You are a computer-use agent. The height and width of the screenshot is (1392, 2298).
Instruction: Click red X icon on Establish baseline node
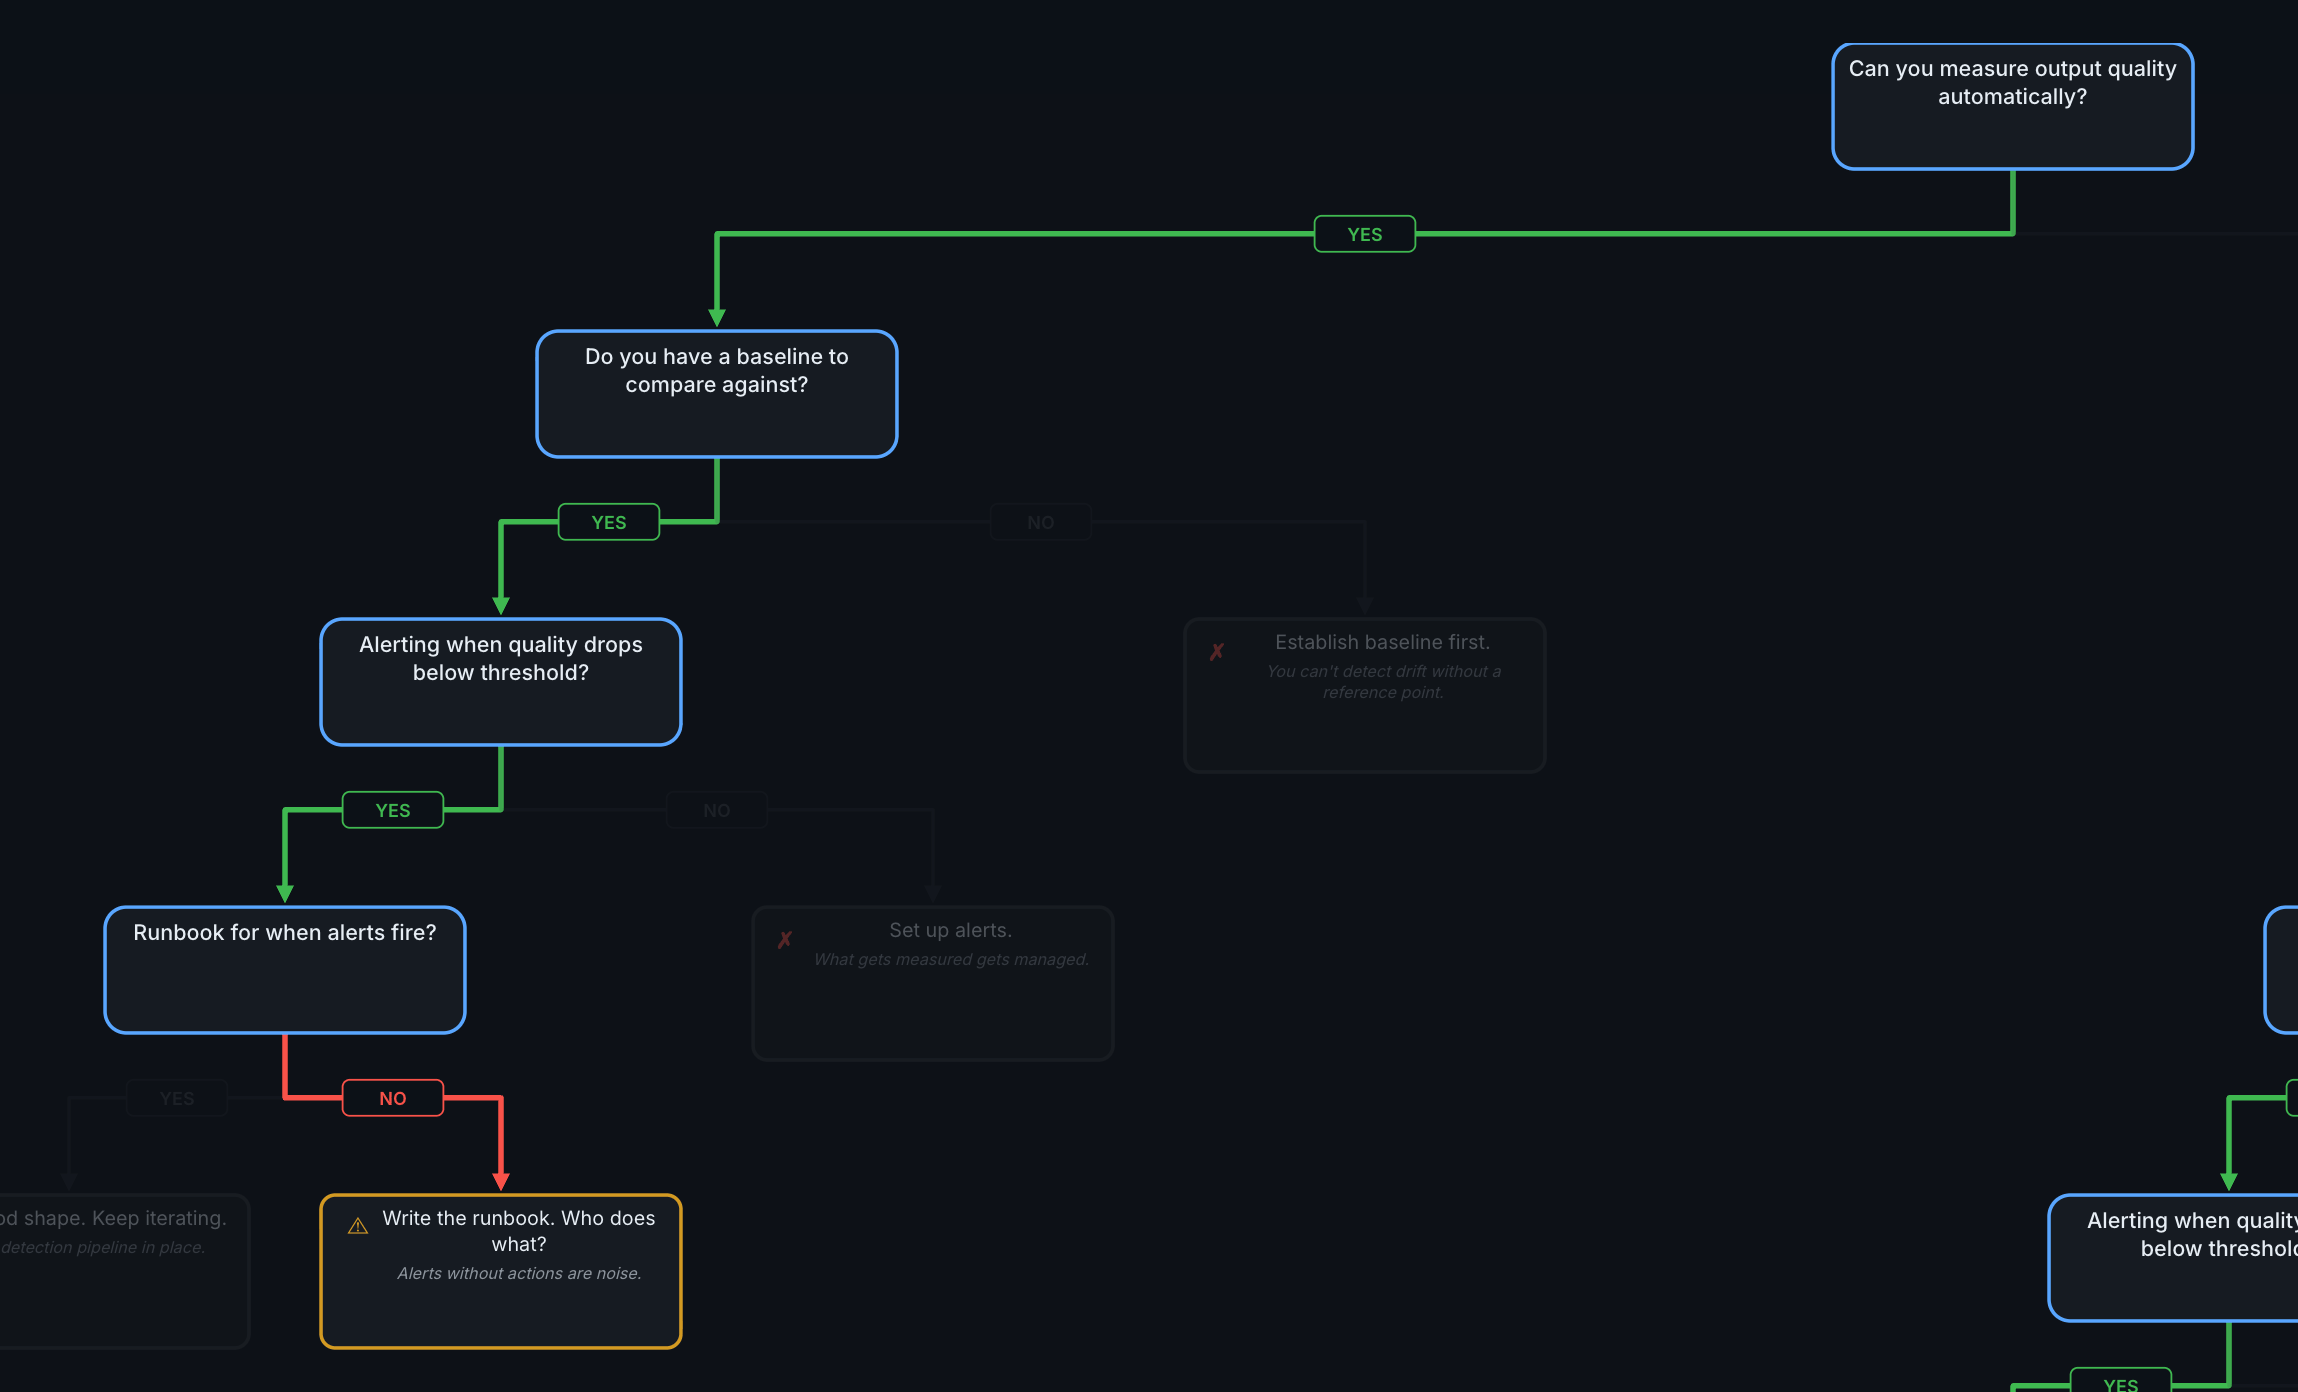[1216, 652]
